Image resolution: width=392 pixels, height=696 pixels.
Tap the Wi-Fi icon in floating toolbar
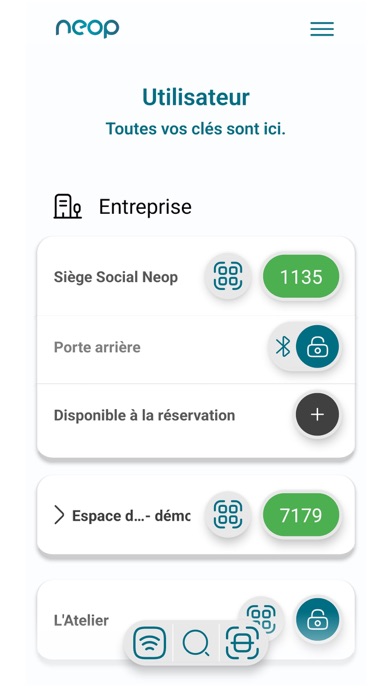tap(149, 642)
